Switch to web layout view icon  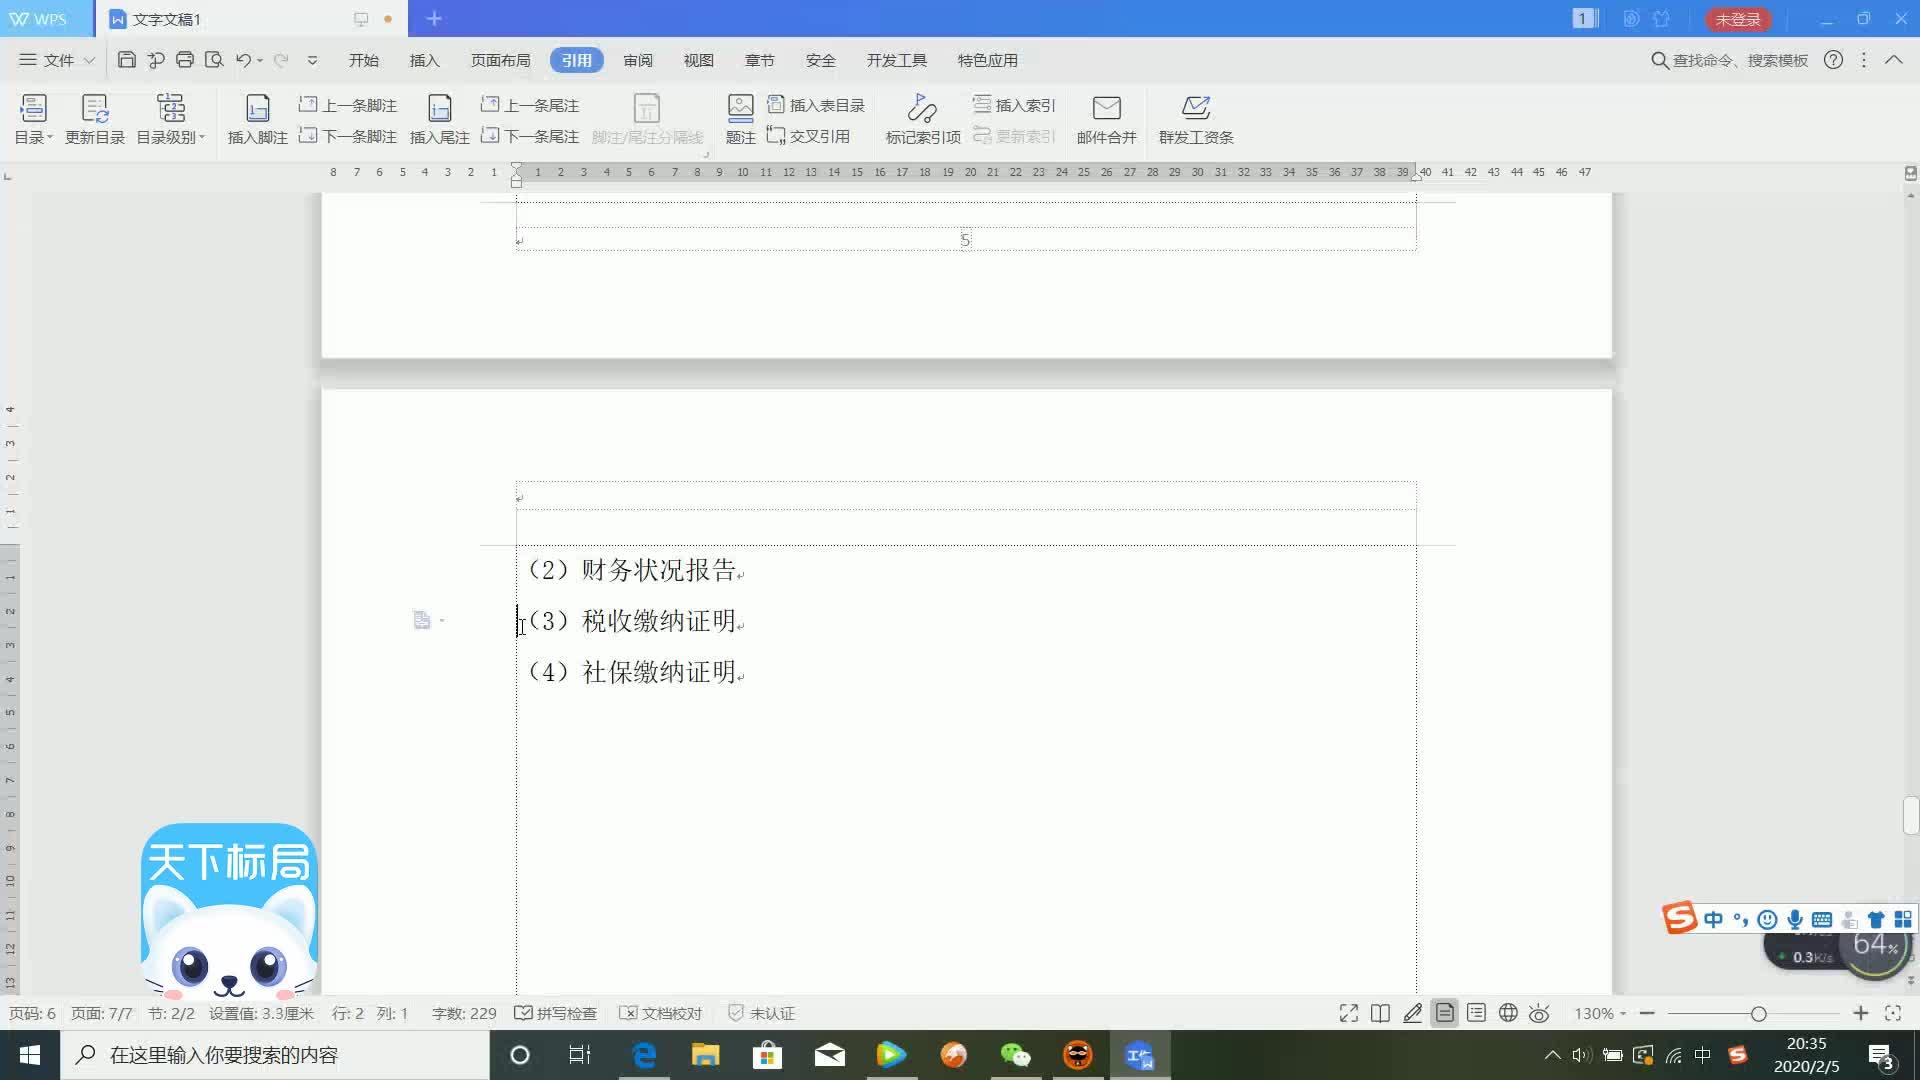point(1508,1013)
